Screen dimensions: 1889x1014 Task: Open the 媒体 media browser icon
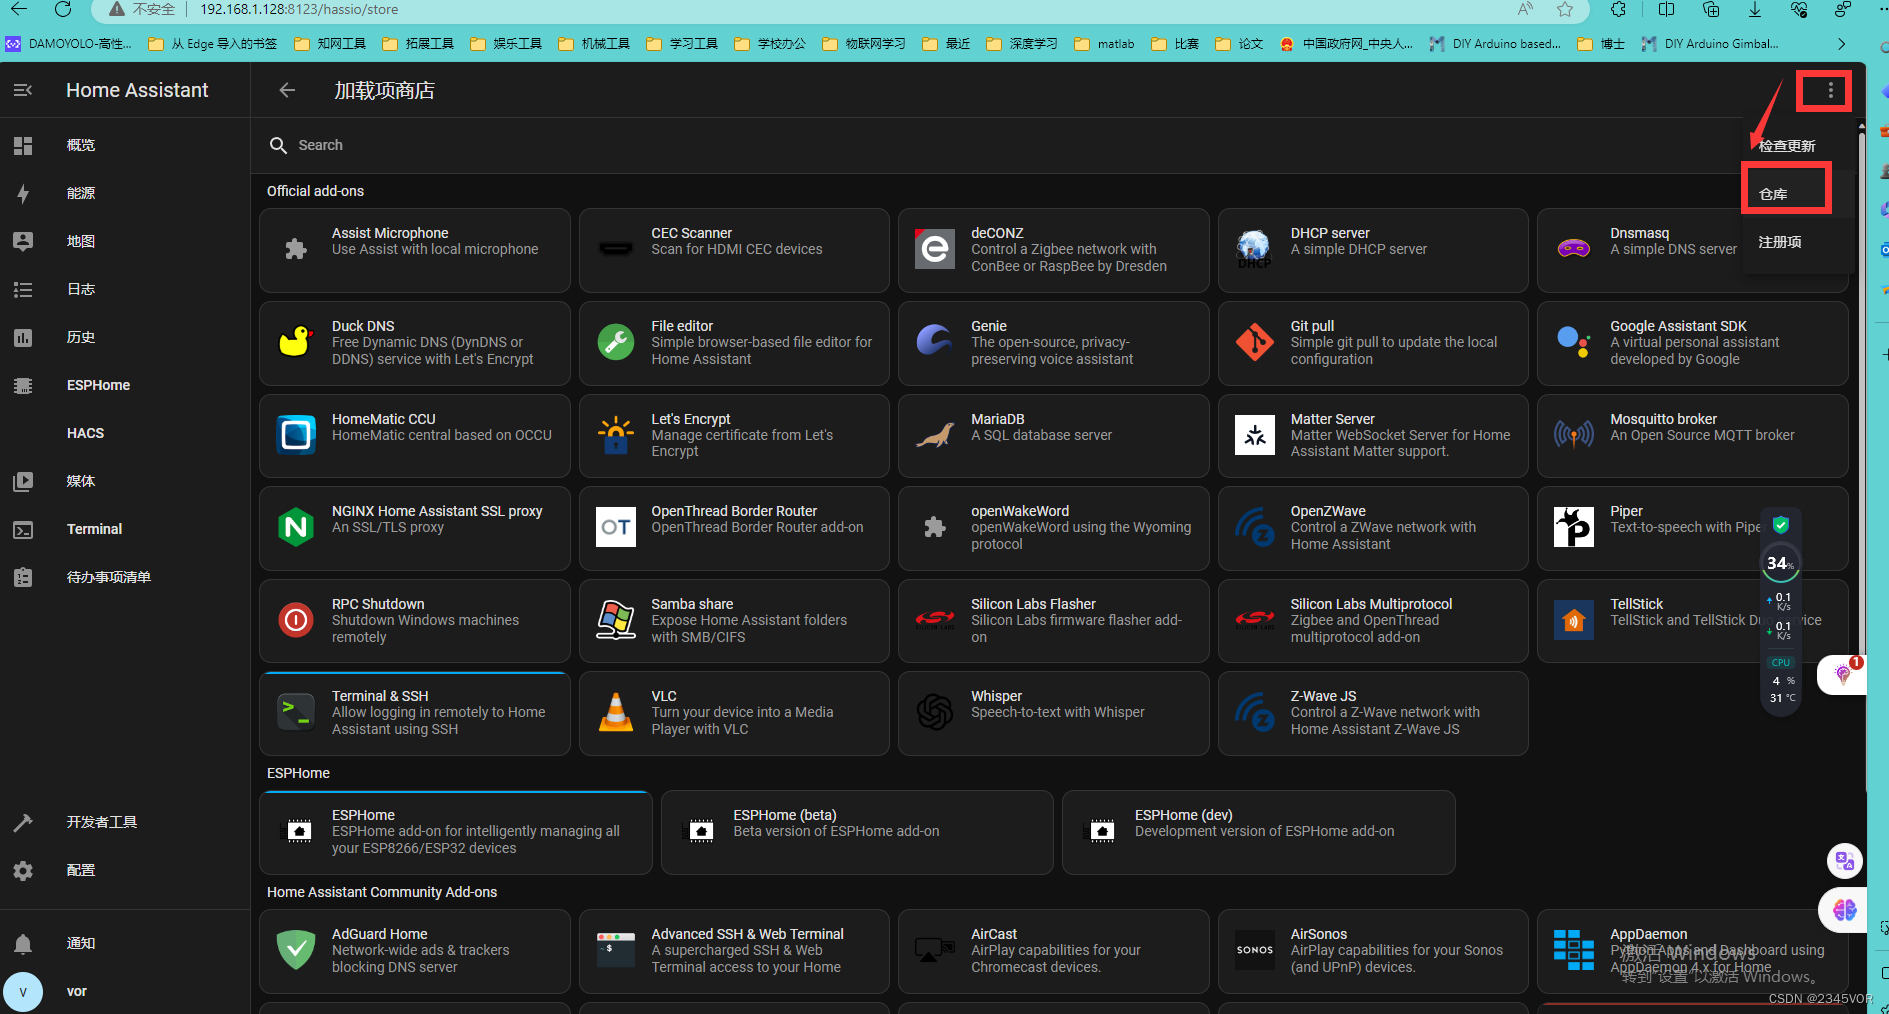pyautogui.click(x=23, y=481)
